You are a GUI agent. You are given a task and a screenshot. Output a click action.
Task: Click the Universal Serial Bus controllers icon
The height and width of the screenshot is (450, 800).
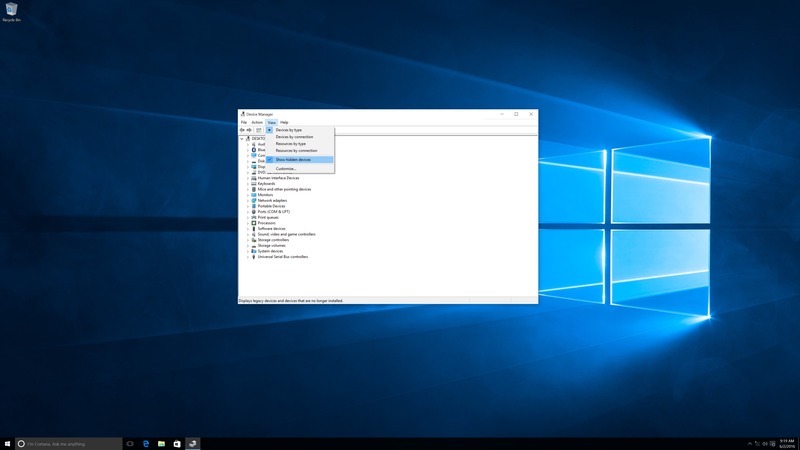tap(254, 257)
